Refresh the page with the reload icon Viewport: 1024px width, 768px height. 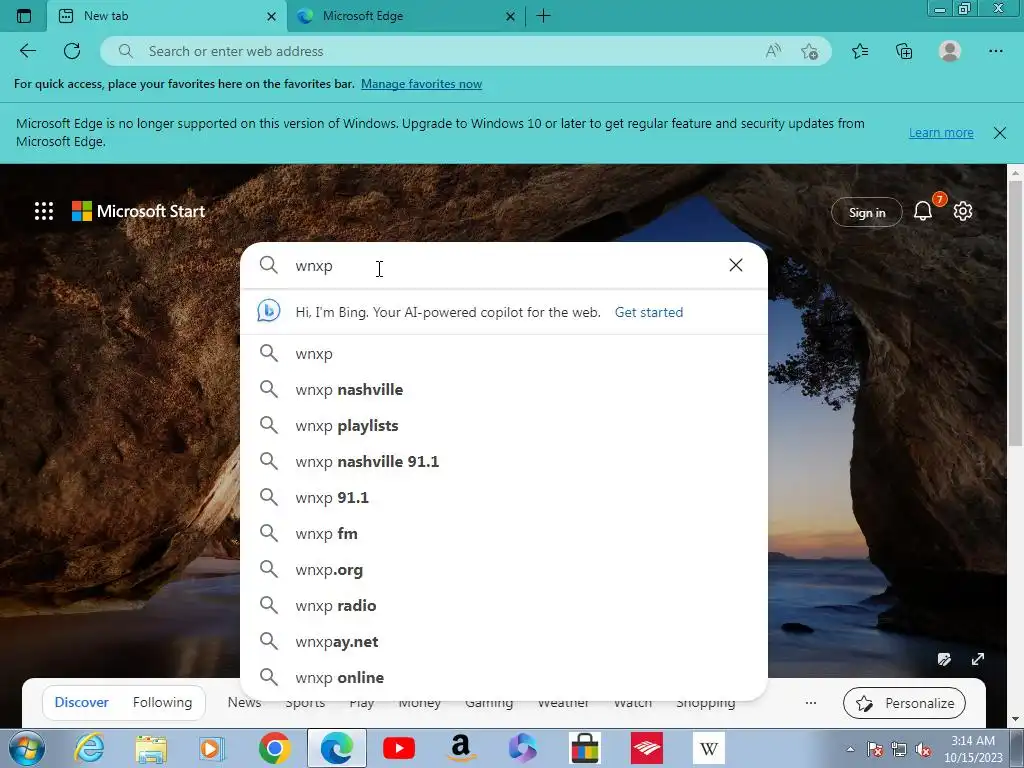tap(72, 51)
